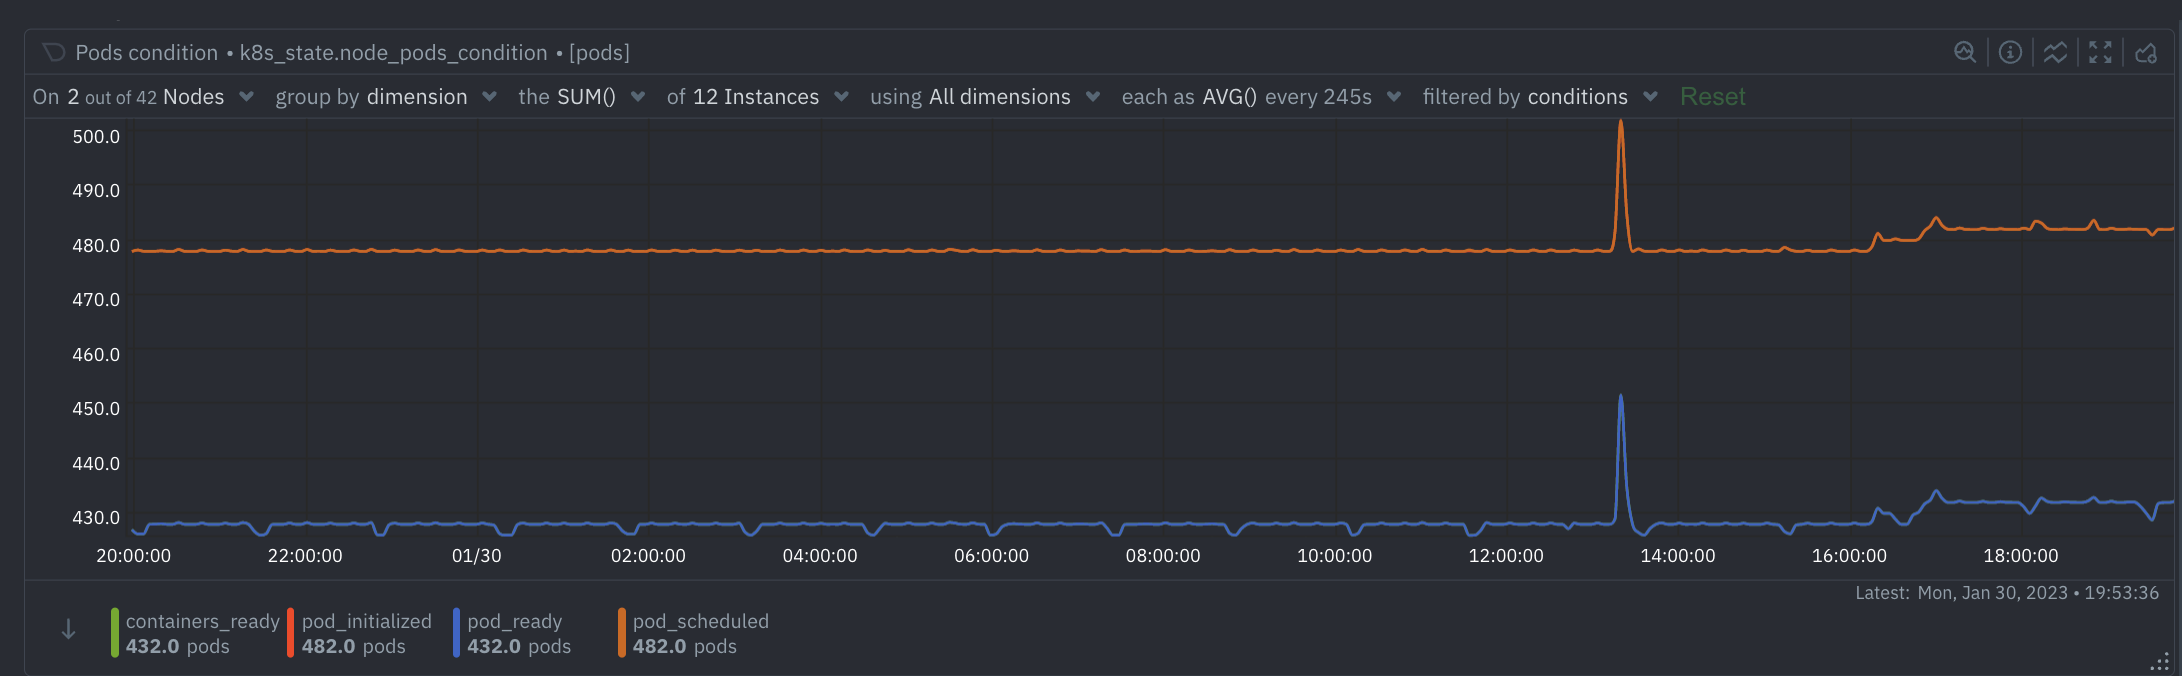Grab the resize handle at chart corner
The width and height of the screenshot is (2182, 676).
(2160, 662)
